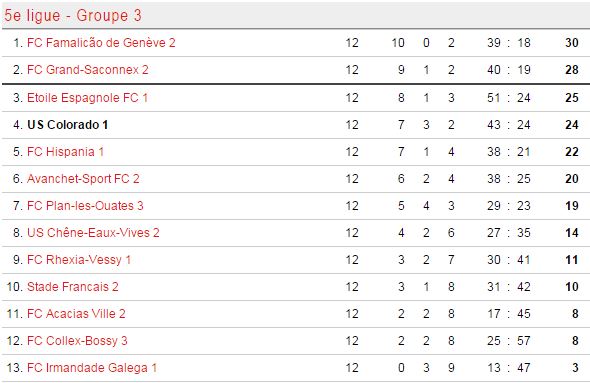Select the Stade Francais 2 link

tap(73, 287)
